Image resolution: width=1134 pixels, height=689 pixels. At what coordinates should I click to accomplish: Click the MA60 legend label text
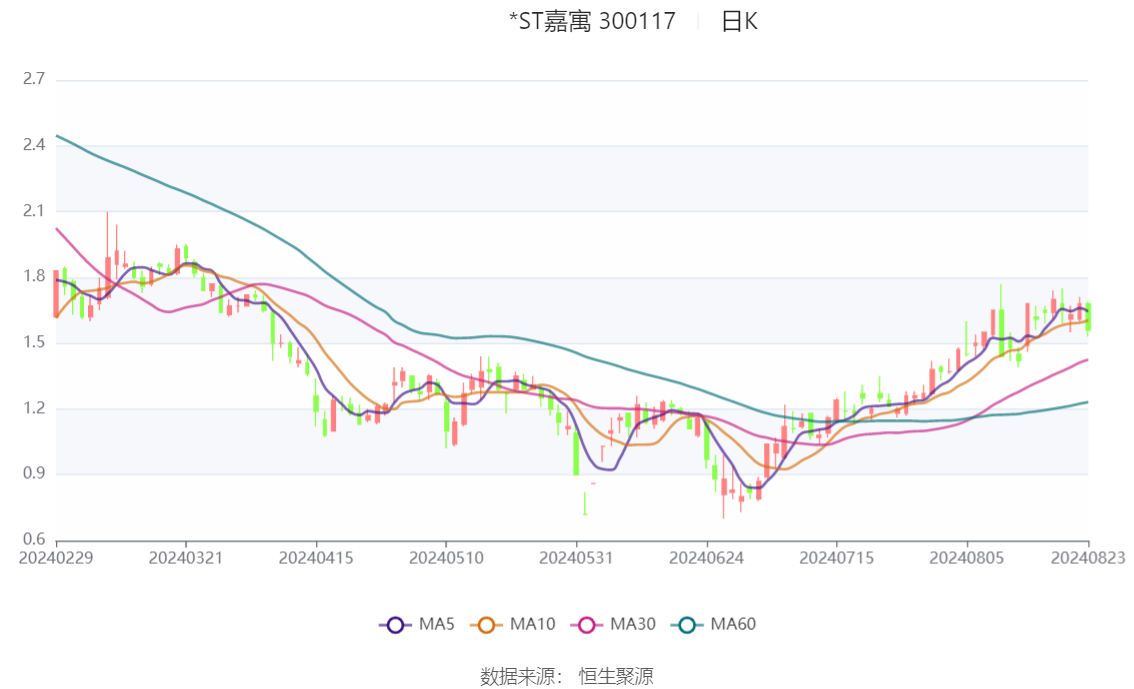733,625
